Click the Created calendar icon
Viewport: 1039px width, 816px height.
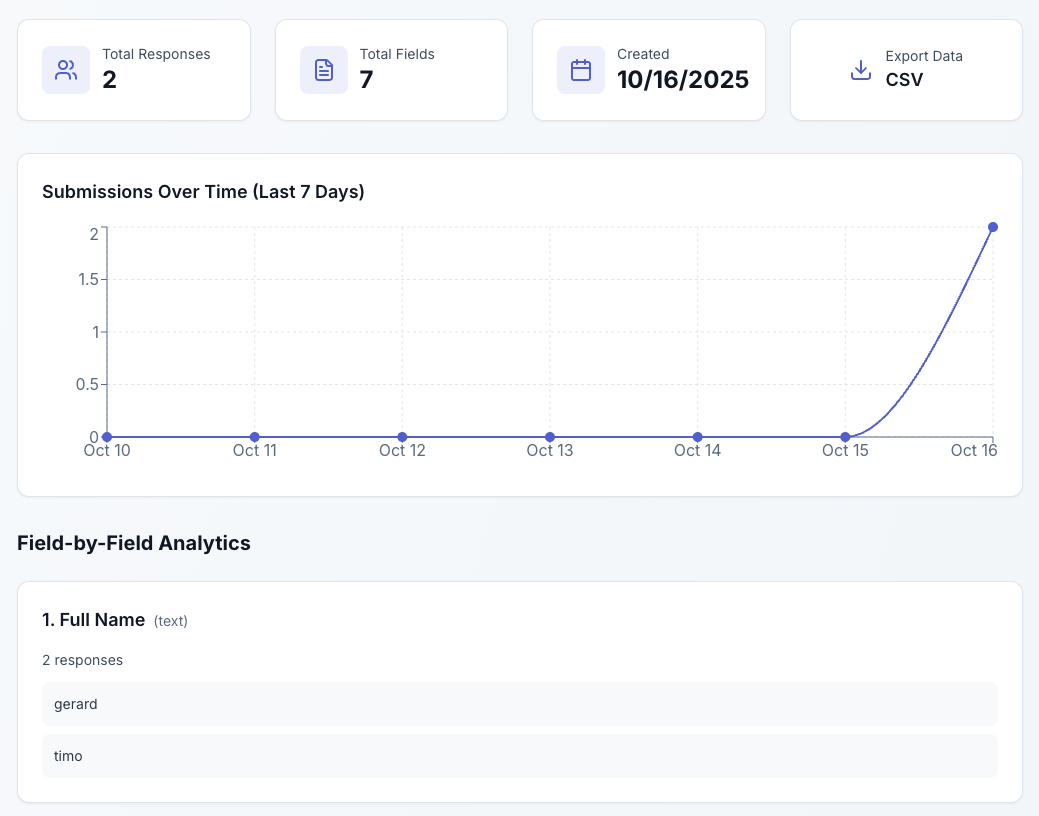point(580,70)
